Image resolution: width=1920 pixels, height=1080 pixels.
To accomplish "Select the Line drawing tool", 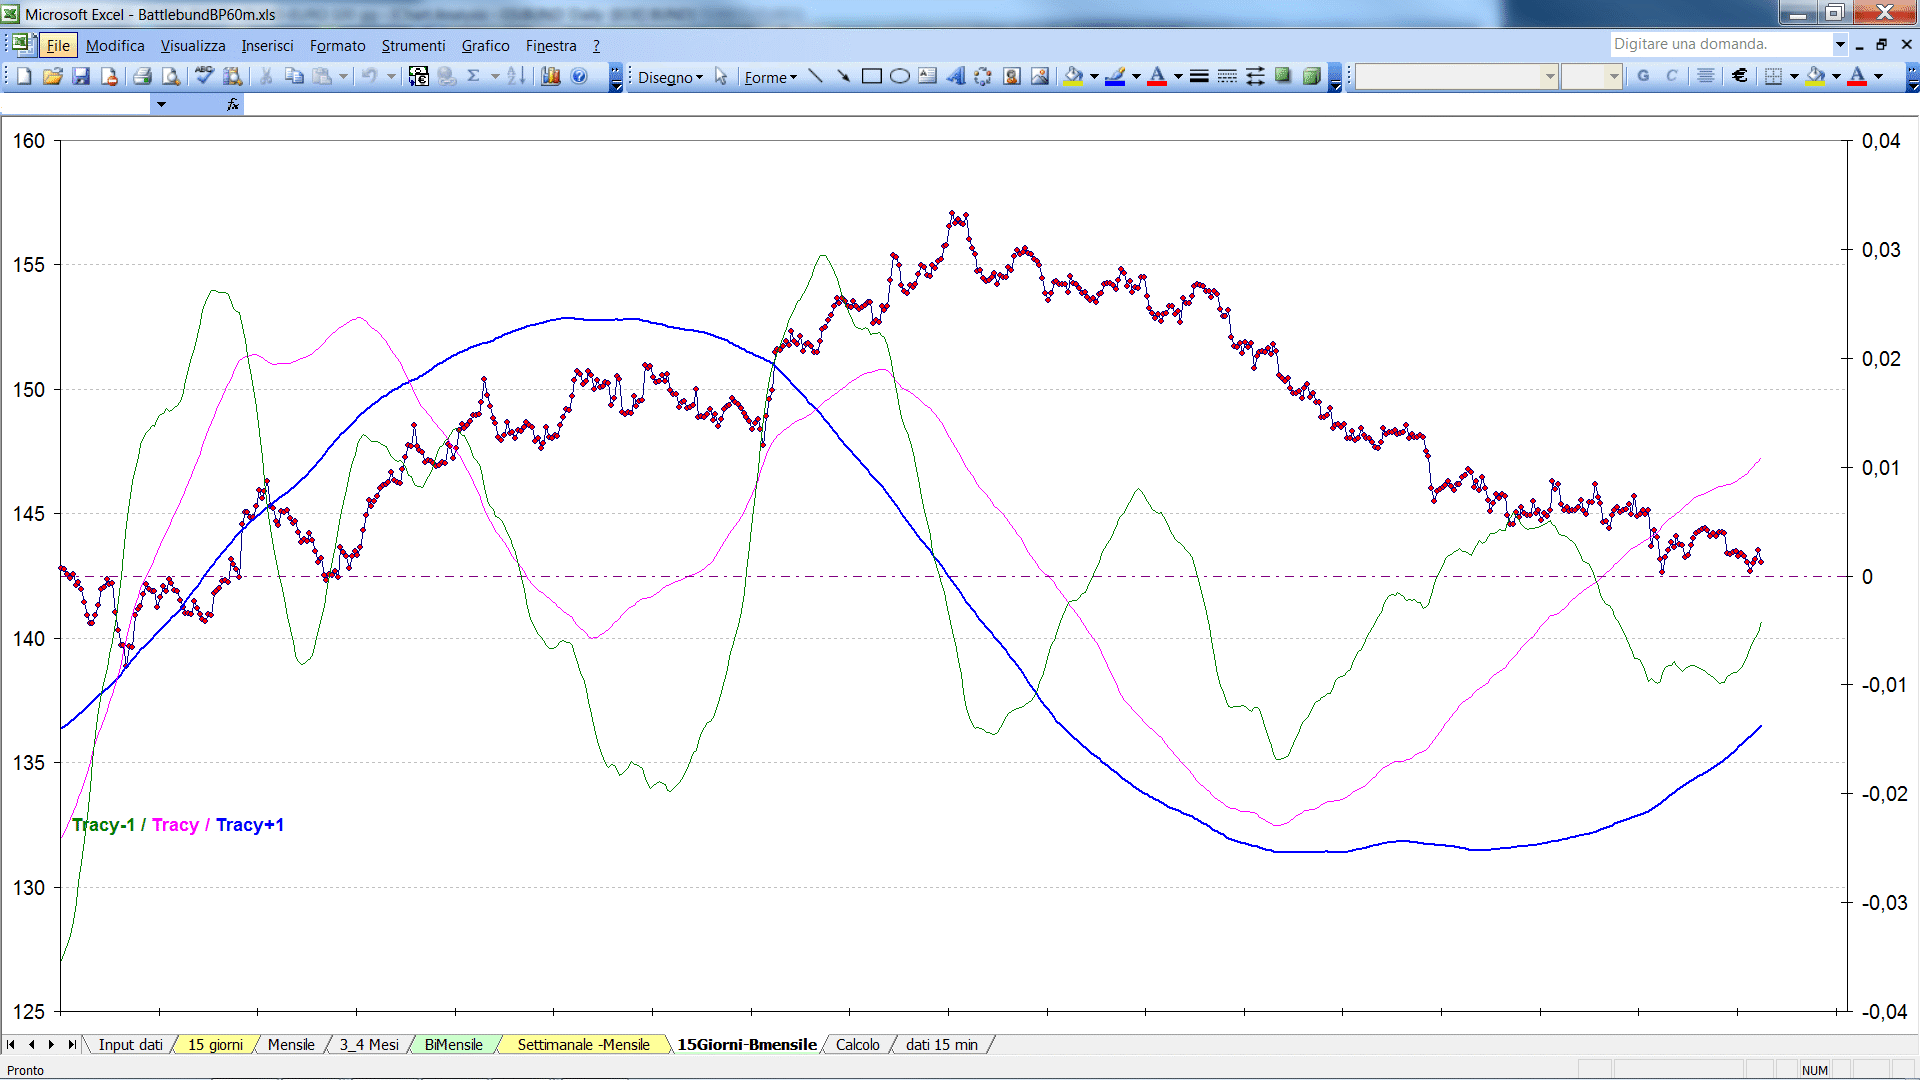I will pyautogui.click(x=815, y=76).
